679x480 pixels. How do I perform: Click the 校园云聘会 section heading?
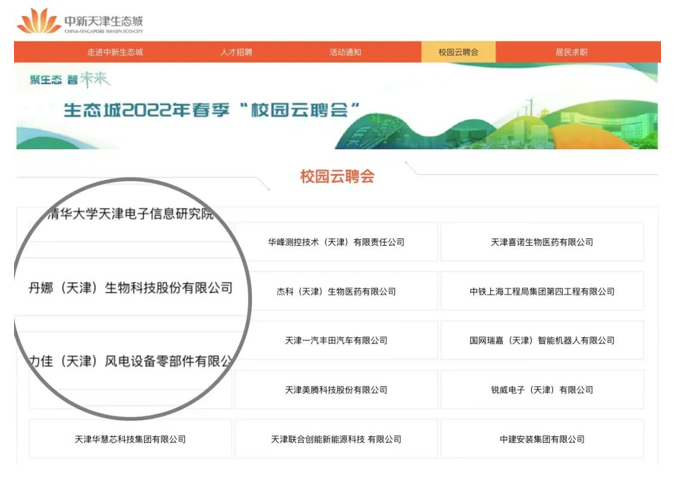coord(337,176)
